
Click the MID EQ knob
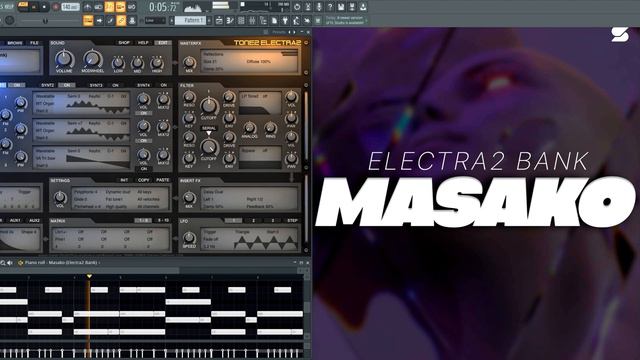pyautogui.click(x=138, y=63)
